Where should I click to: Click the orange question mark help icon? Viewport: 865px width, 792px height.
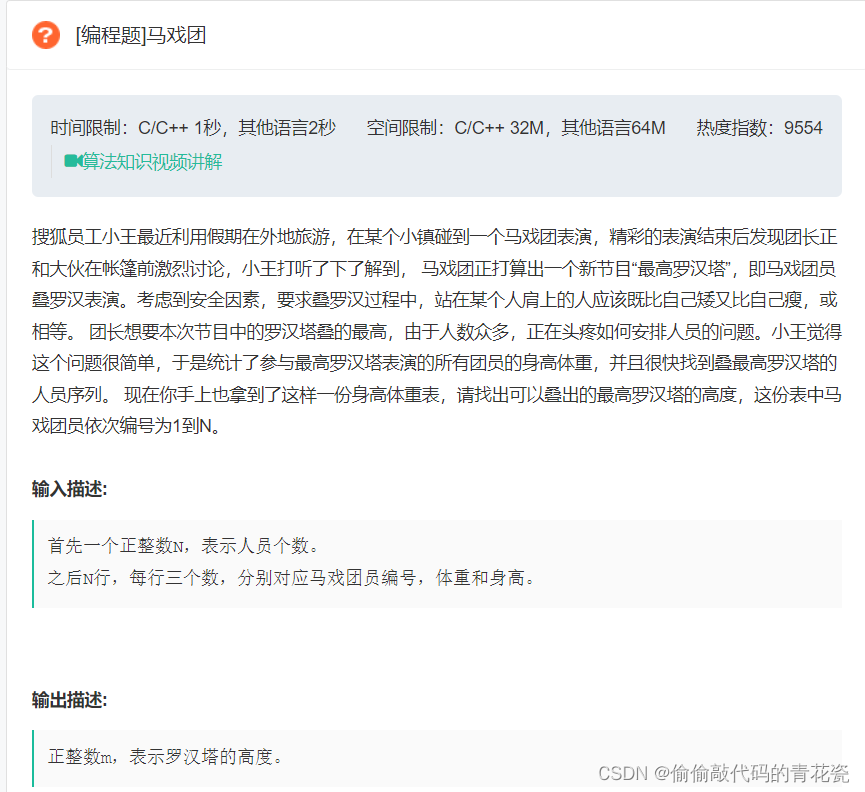pyautogui.click(x=44, y=34)
